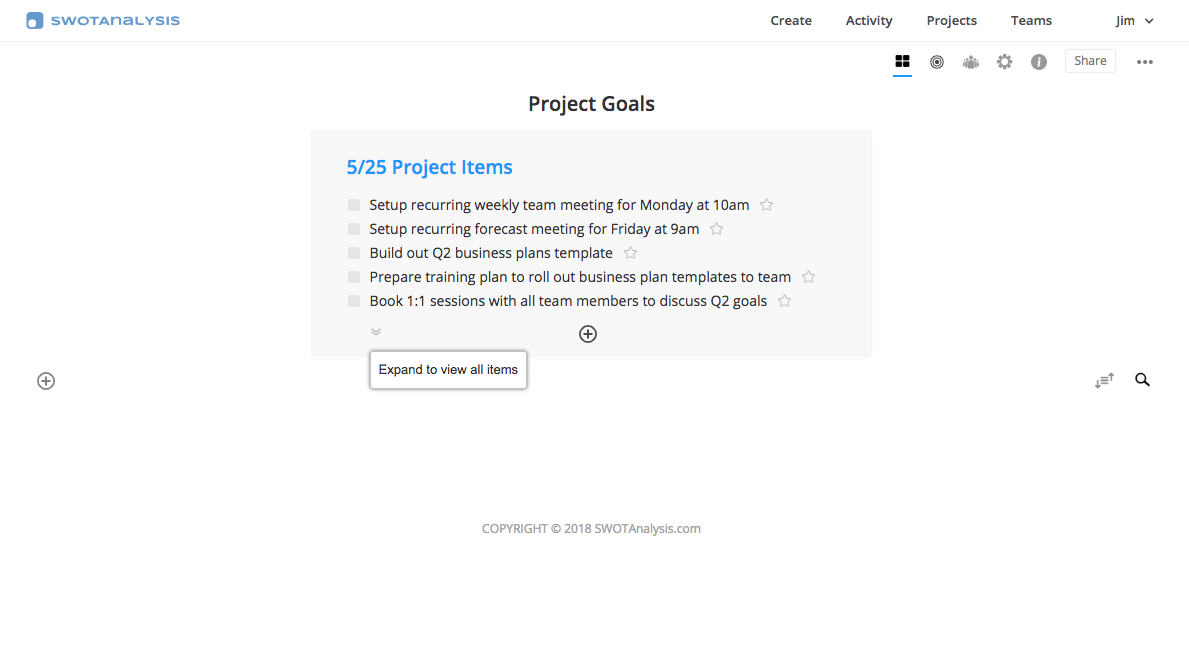Image resolution: width=1189 pixels, height=647 pixels.
Task: Click the sort order icon
Action: click(x=1104, y=380)
